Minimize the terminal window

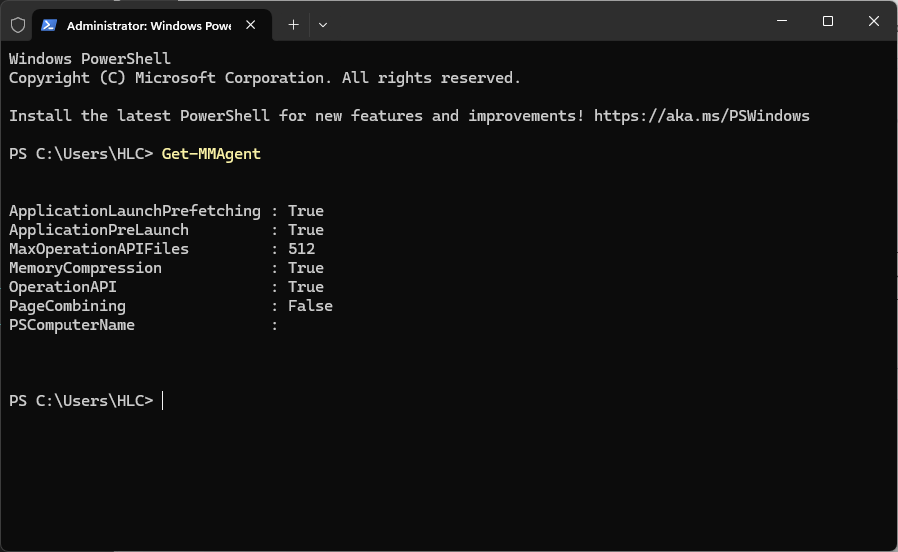click(x=781, y=21)
